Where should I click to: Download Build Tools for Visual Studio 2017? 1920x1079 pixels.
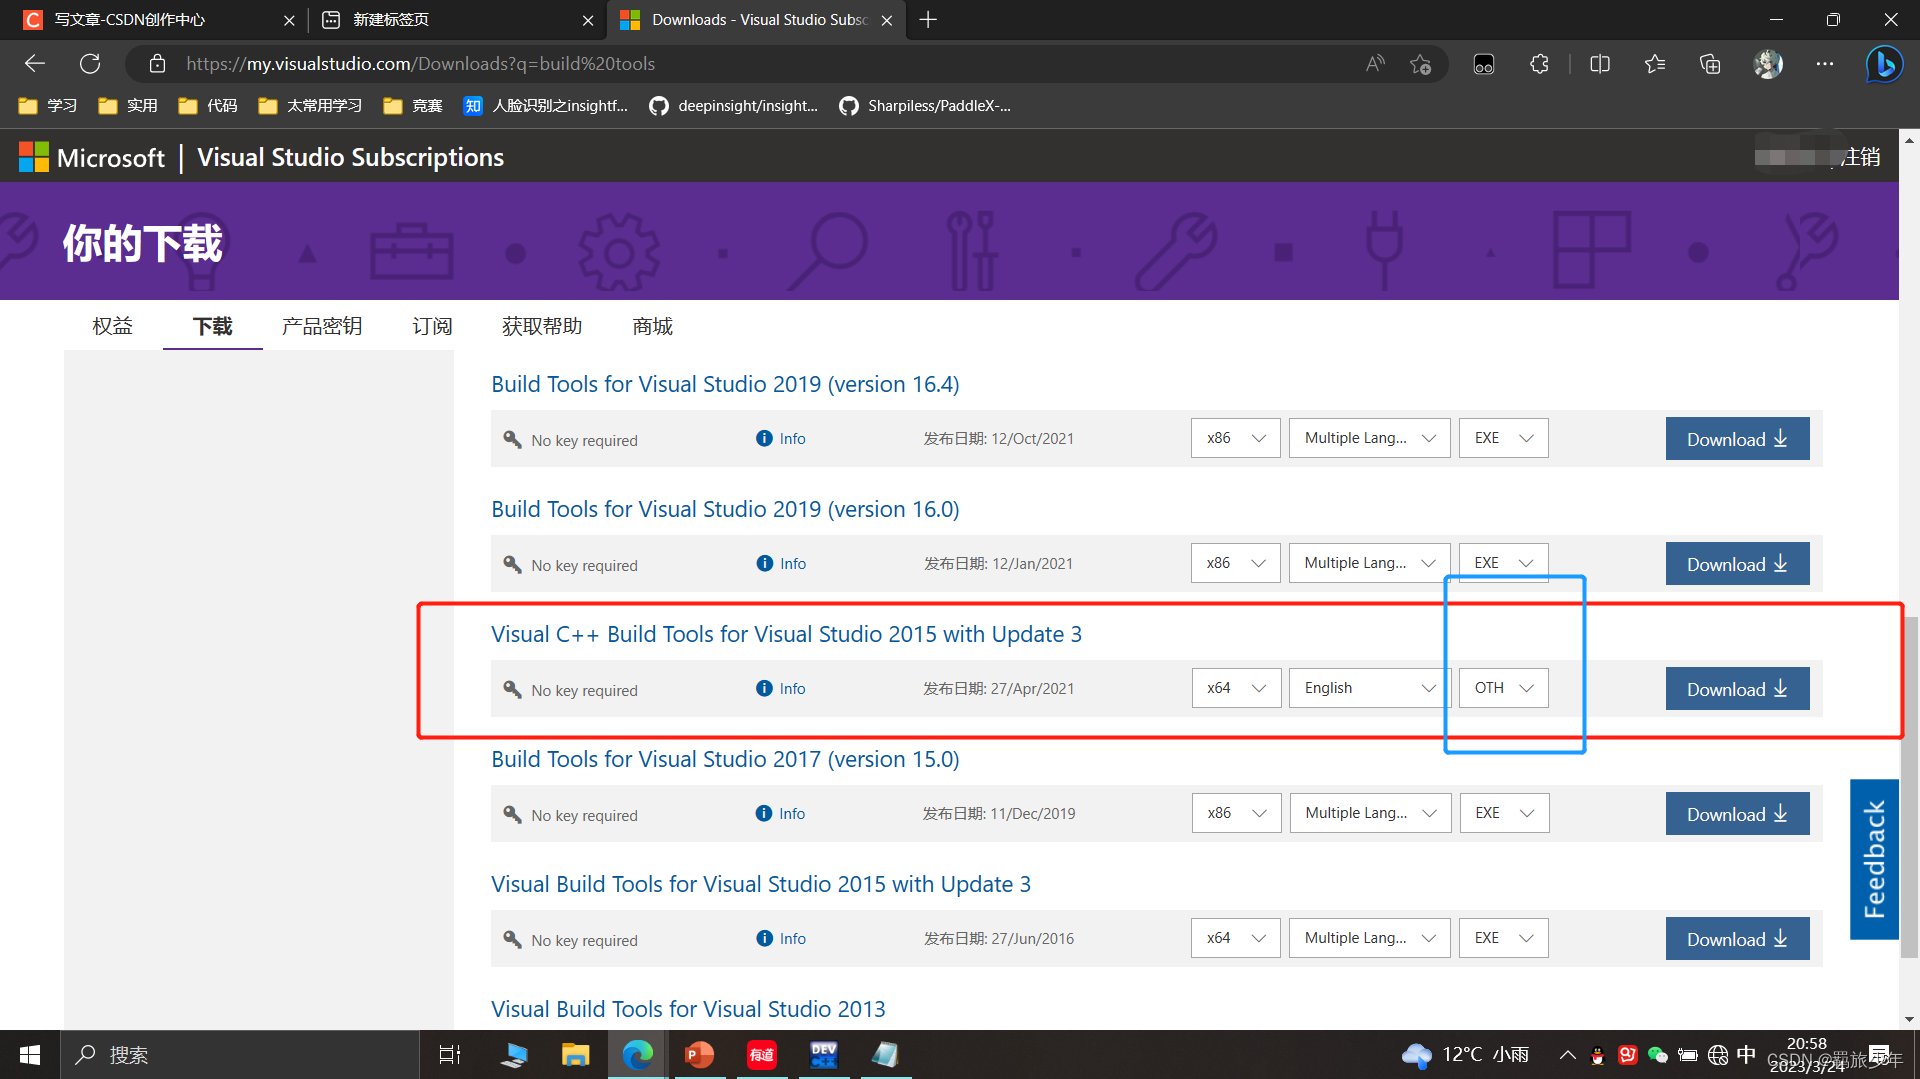(x=1737, y=814)
